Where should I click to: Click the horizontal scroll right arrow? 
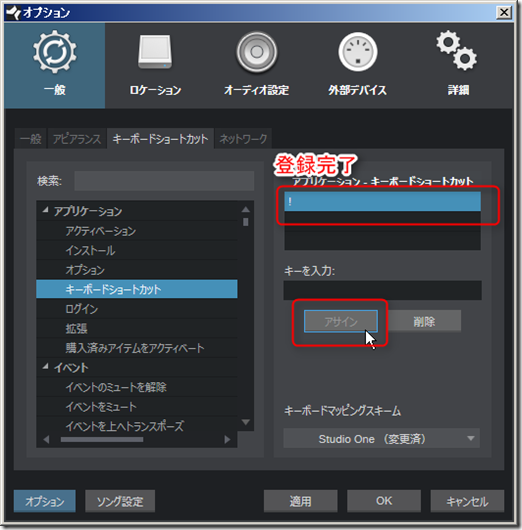tap(227, 439)
